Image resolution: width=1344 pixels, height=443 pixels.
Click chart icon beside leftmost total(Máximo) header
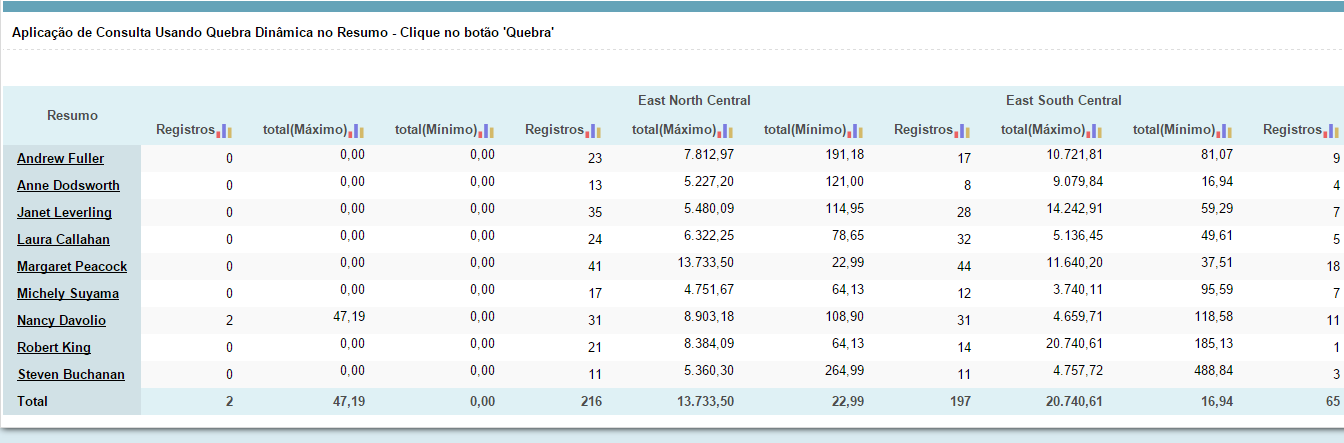point(357,131)
